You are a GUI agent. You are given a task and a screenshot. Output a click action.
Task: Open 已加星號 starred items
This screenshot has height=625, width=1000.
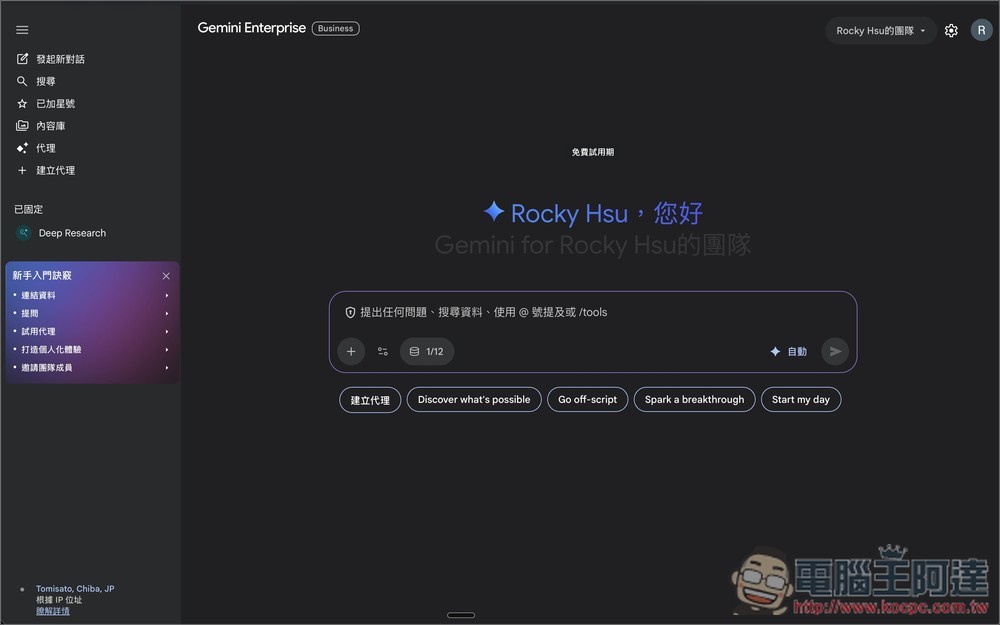22,103
